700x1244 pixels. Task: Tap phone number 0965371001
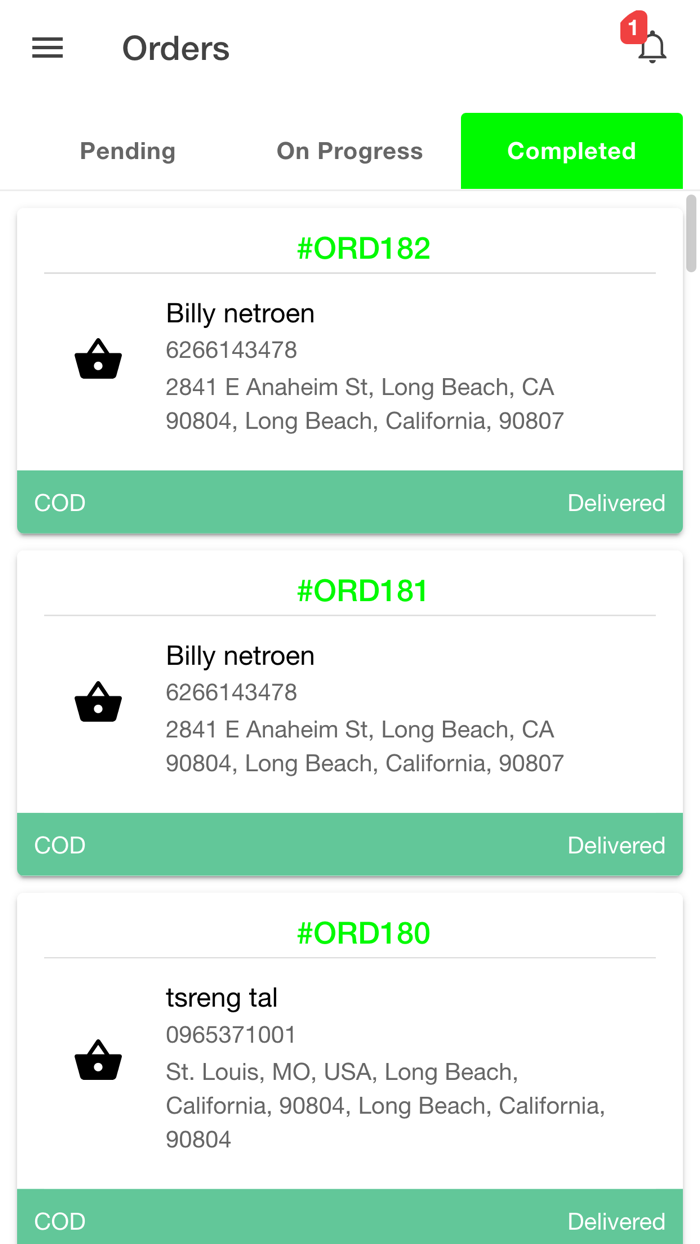tap(231, 1035)
